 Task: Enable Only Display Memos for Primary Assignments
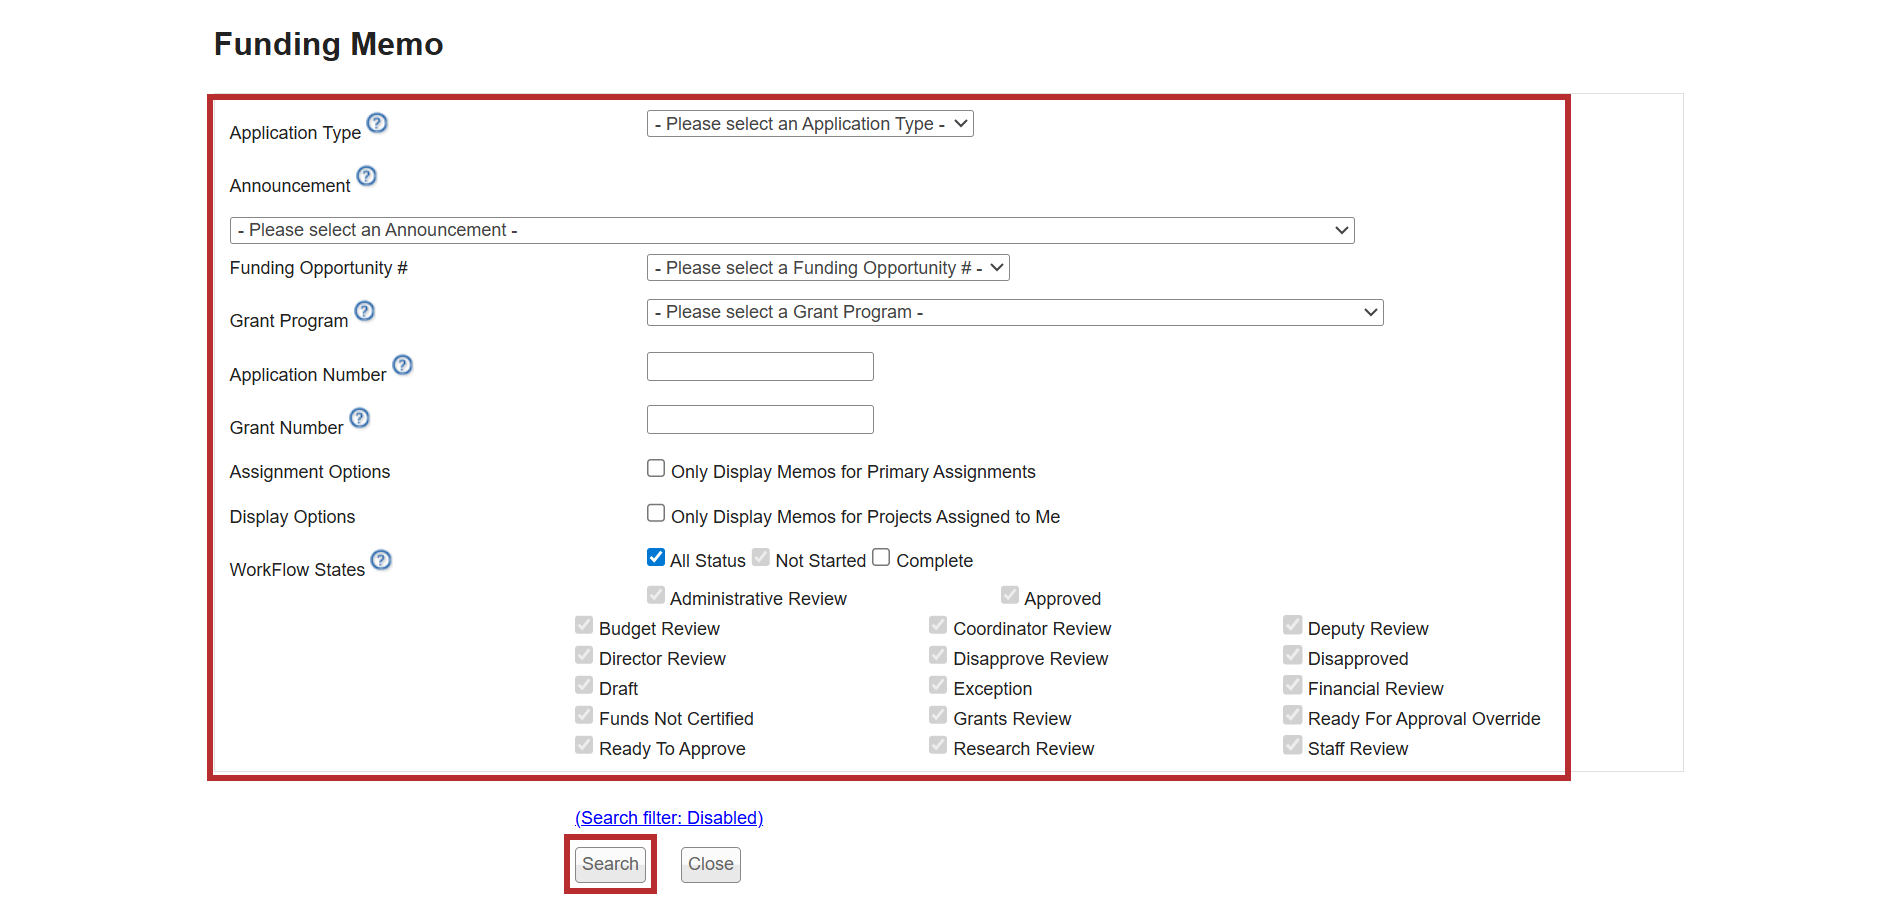(x=656, y=468)
